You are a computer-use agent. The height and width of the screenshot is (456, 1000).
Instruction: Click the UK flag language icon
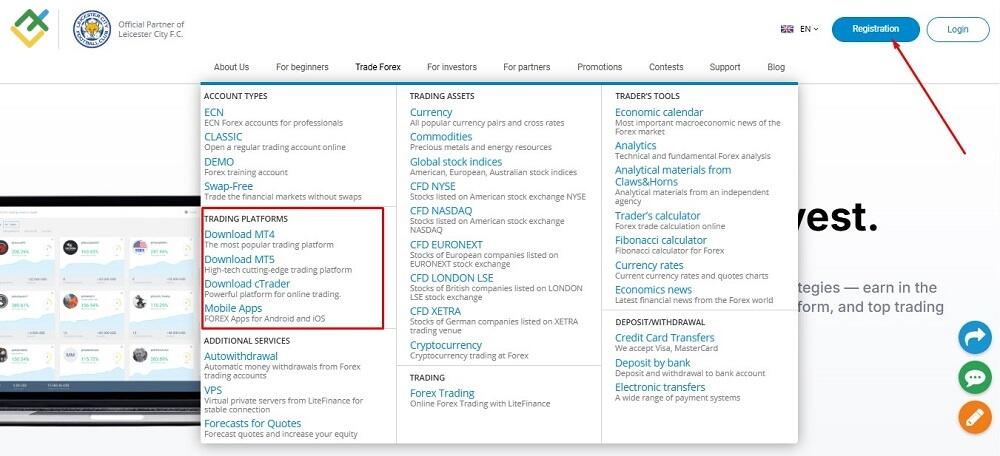787,29
